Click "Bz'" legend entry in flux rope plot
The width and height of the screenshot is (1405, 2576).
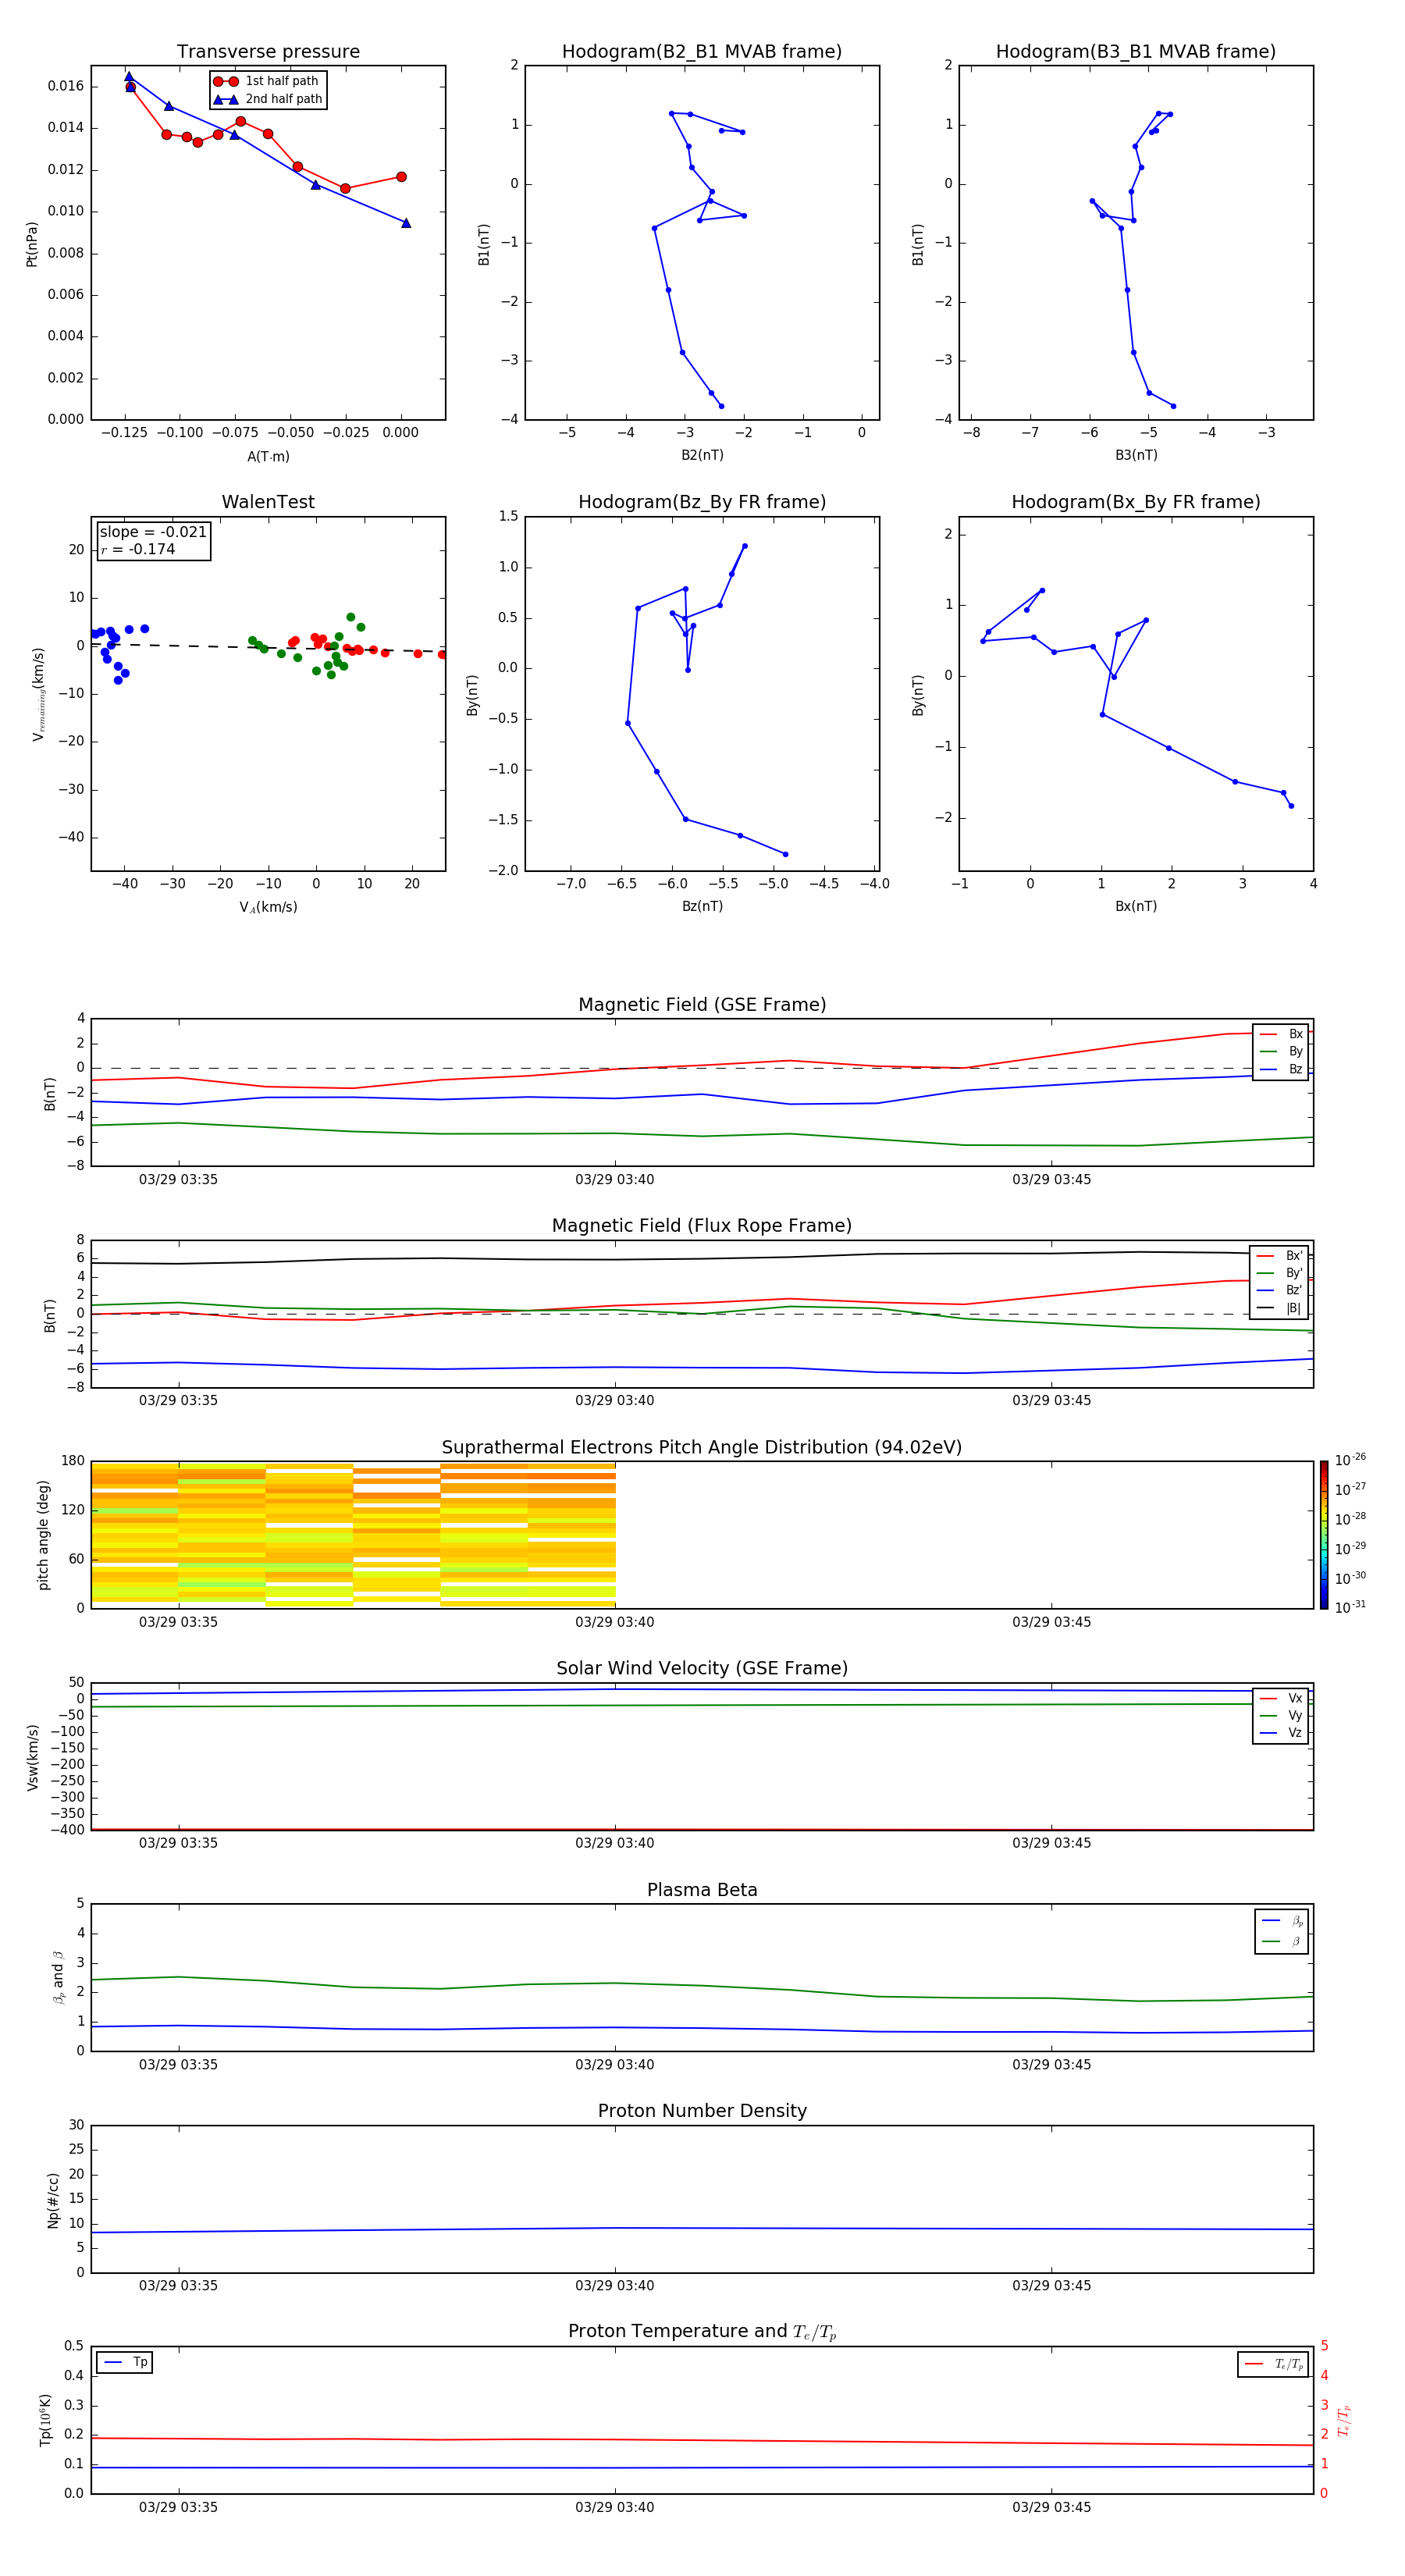pyautogui.click(x=1279, y=1290)
